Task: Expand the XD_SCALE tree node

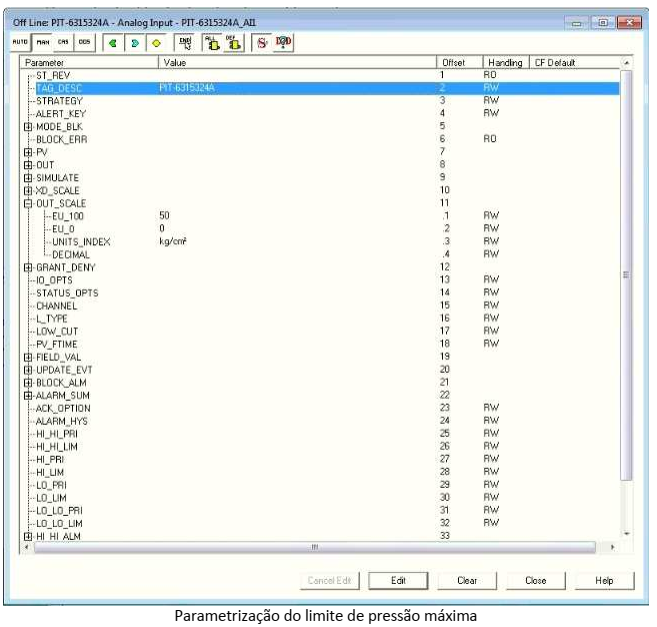Action: tap(28, 191)
